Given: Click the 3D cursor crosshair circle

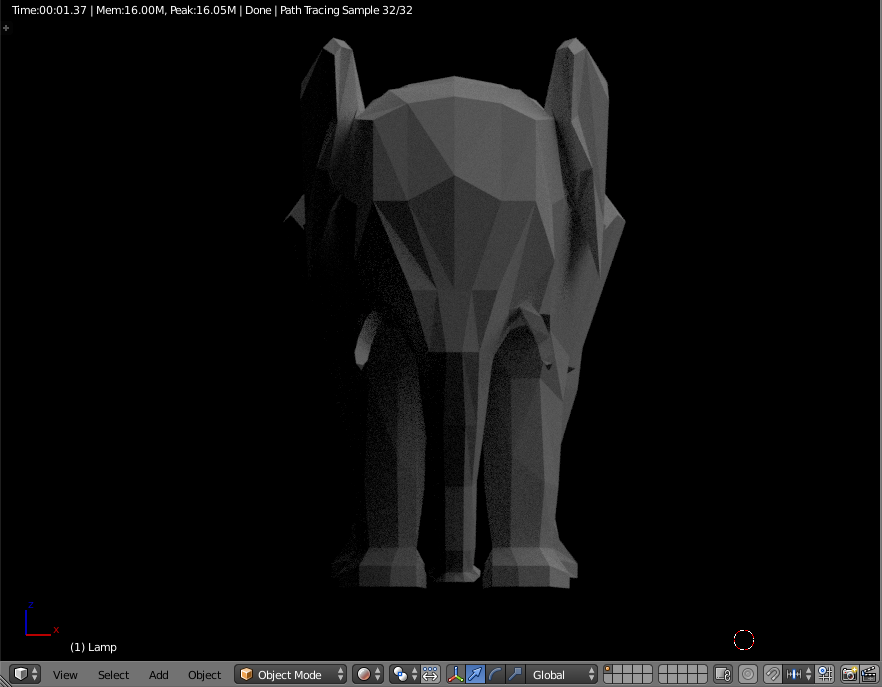Looking at the screenshot, I should pos(744,640).
